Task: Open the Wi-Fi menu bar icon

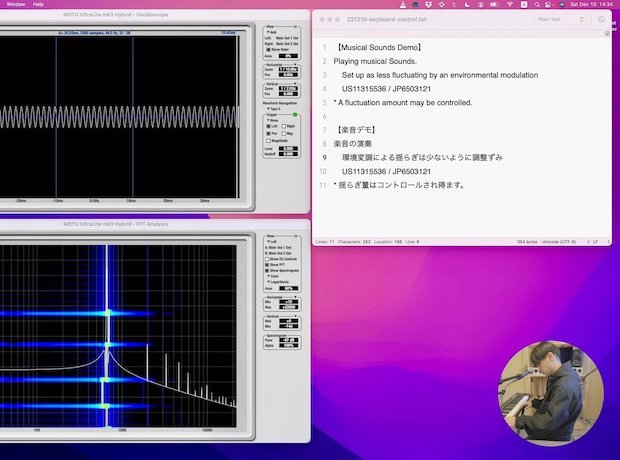Action: tap(510, 5)
